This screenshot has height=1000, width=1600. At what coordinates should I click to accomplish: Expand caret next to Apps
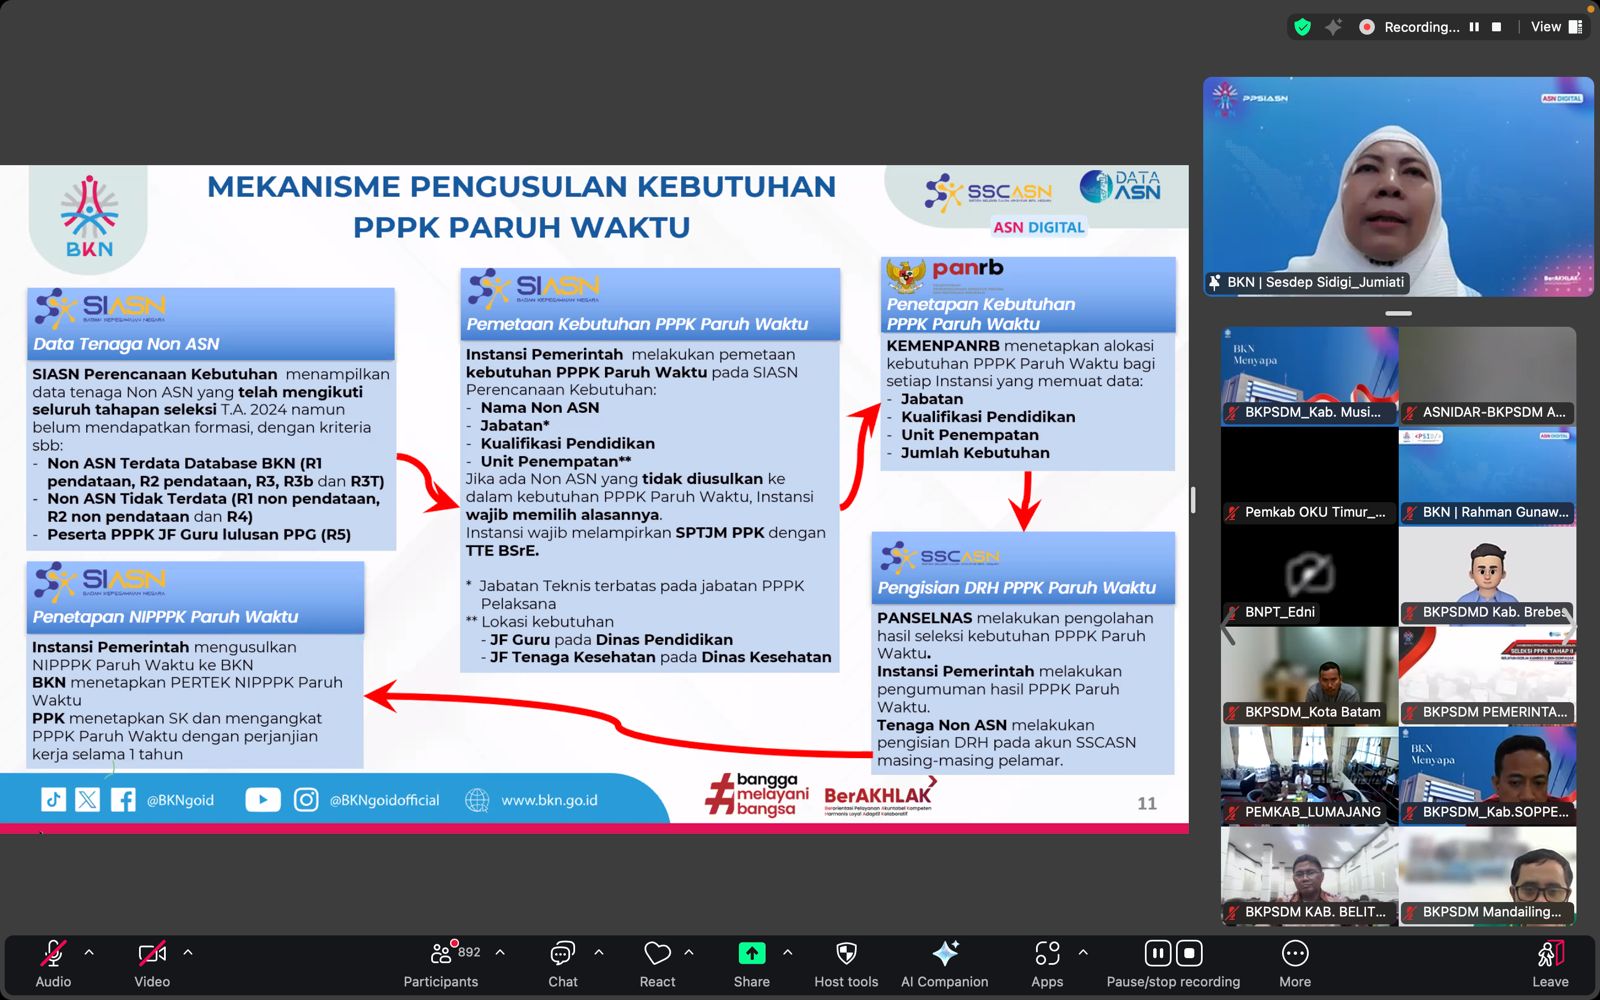[1083, 953]
